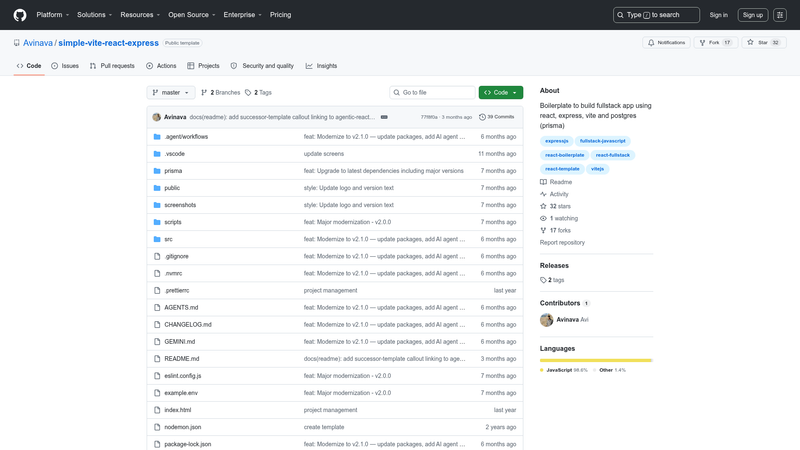View the 1 watching link

559,218
